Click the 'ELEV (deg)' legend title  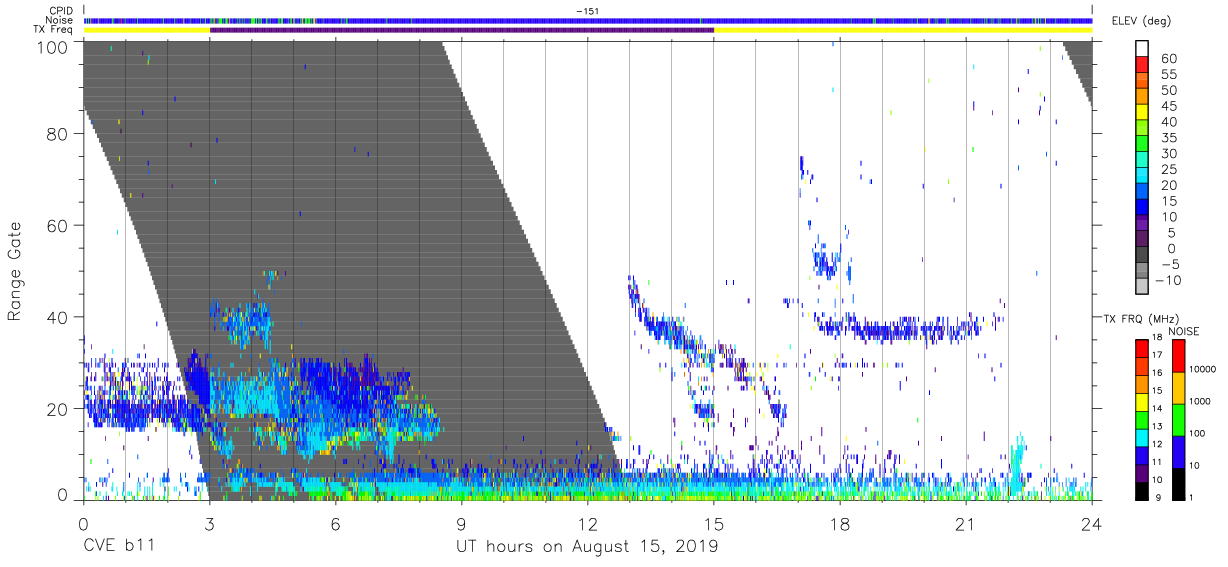[x=1142, y=21]
